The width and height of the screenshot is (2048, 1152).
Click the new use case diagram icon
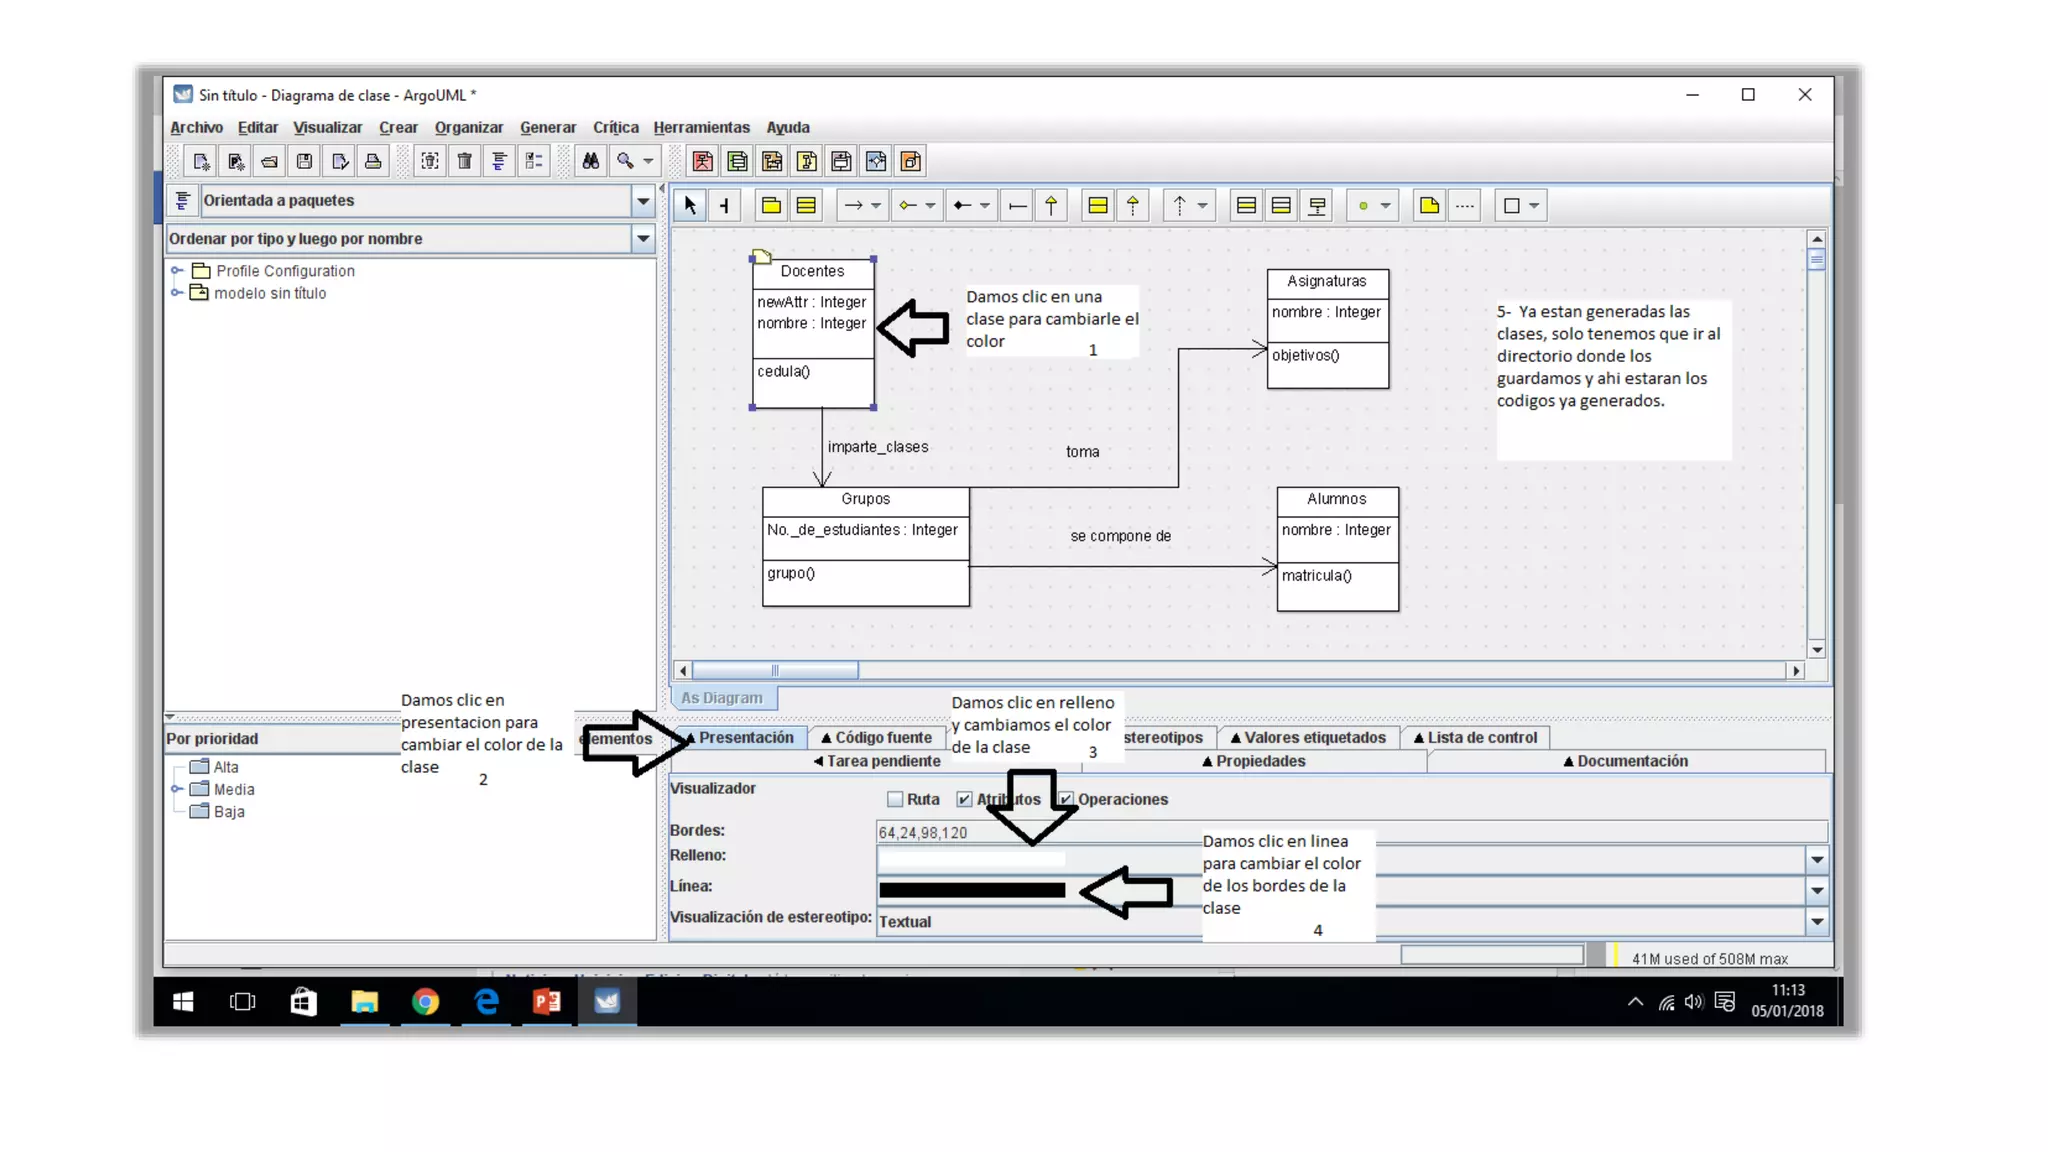702,161
